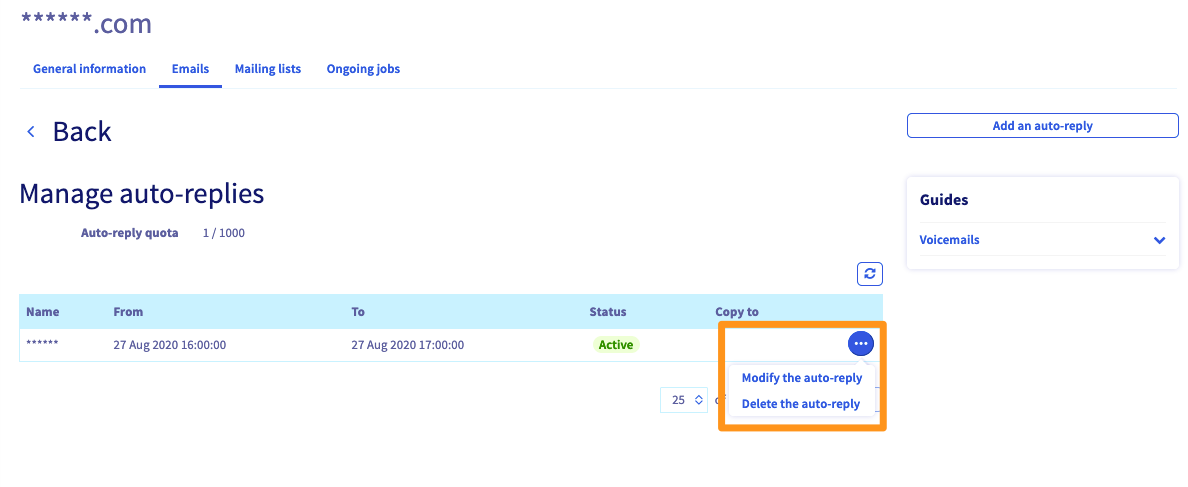This screenshot has height=487, width=1188.
Task: Choose Modify the auto-reply from the menu
Action: (801, 378)
